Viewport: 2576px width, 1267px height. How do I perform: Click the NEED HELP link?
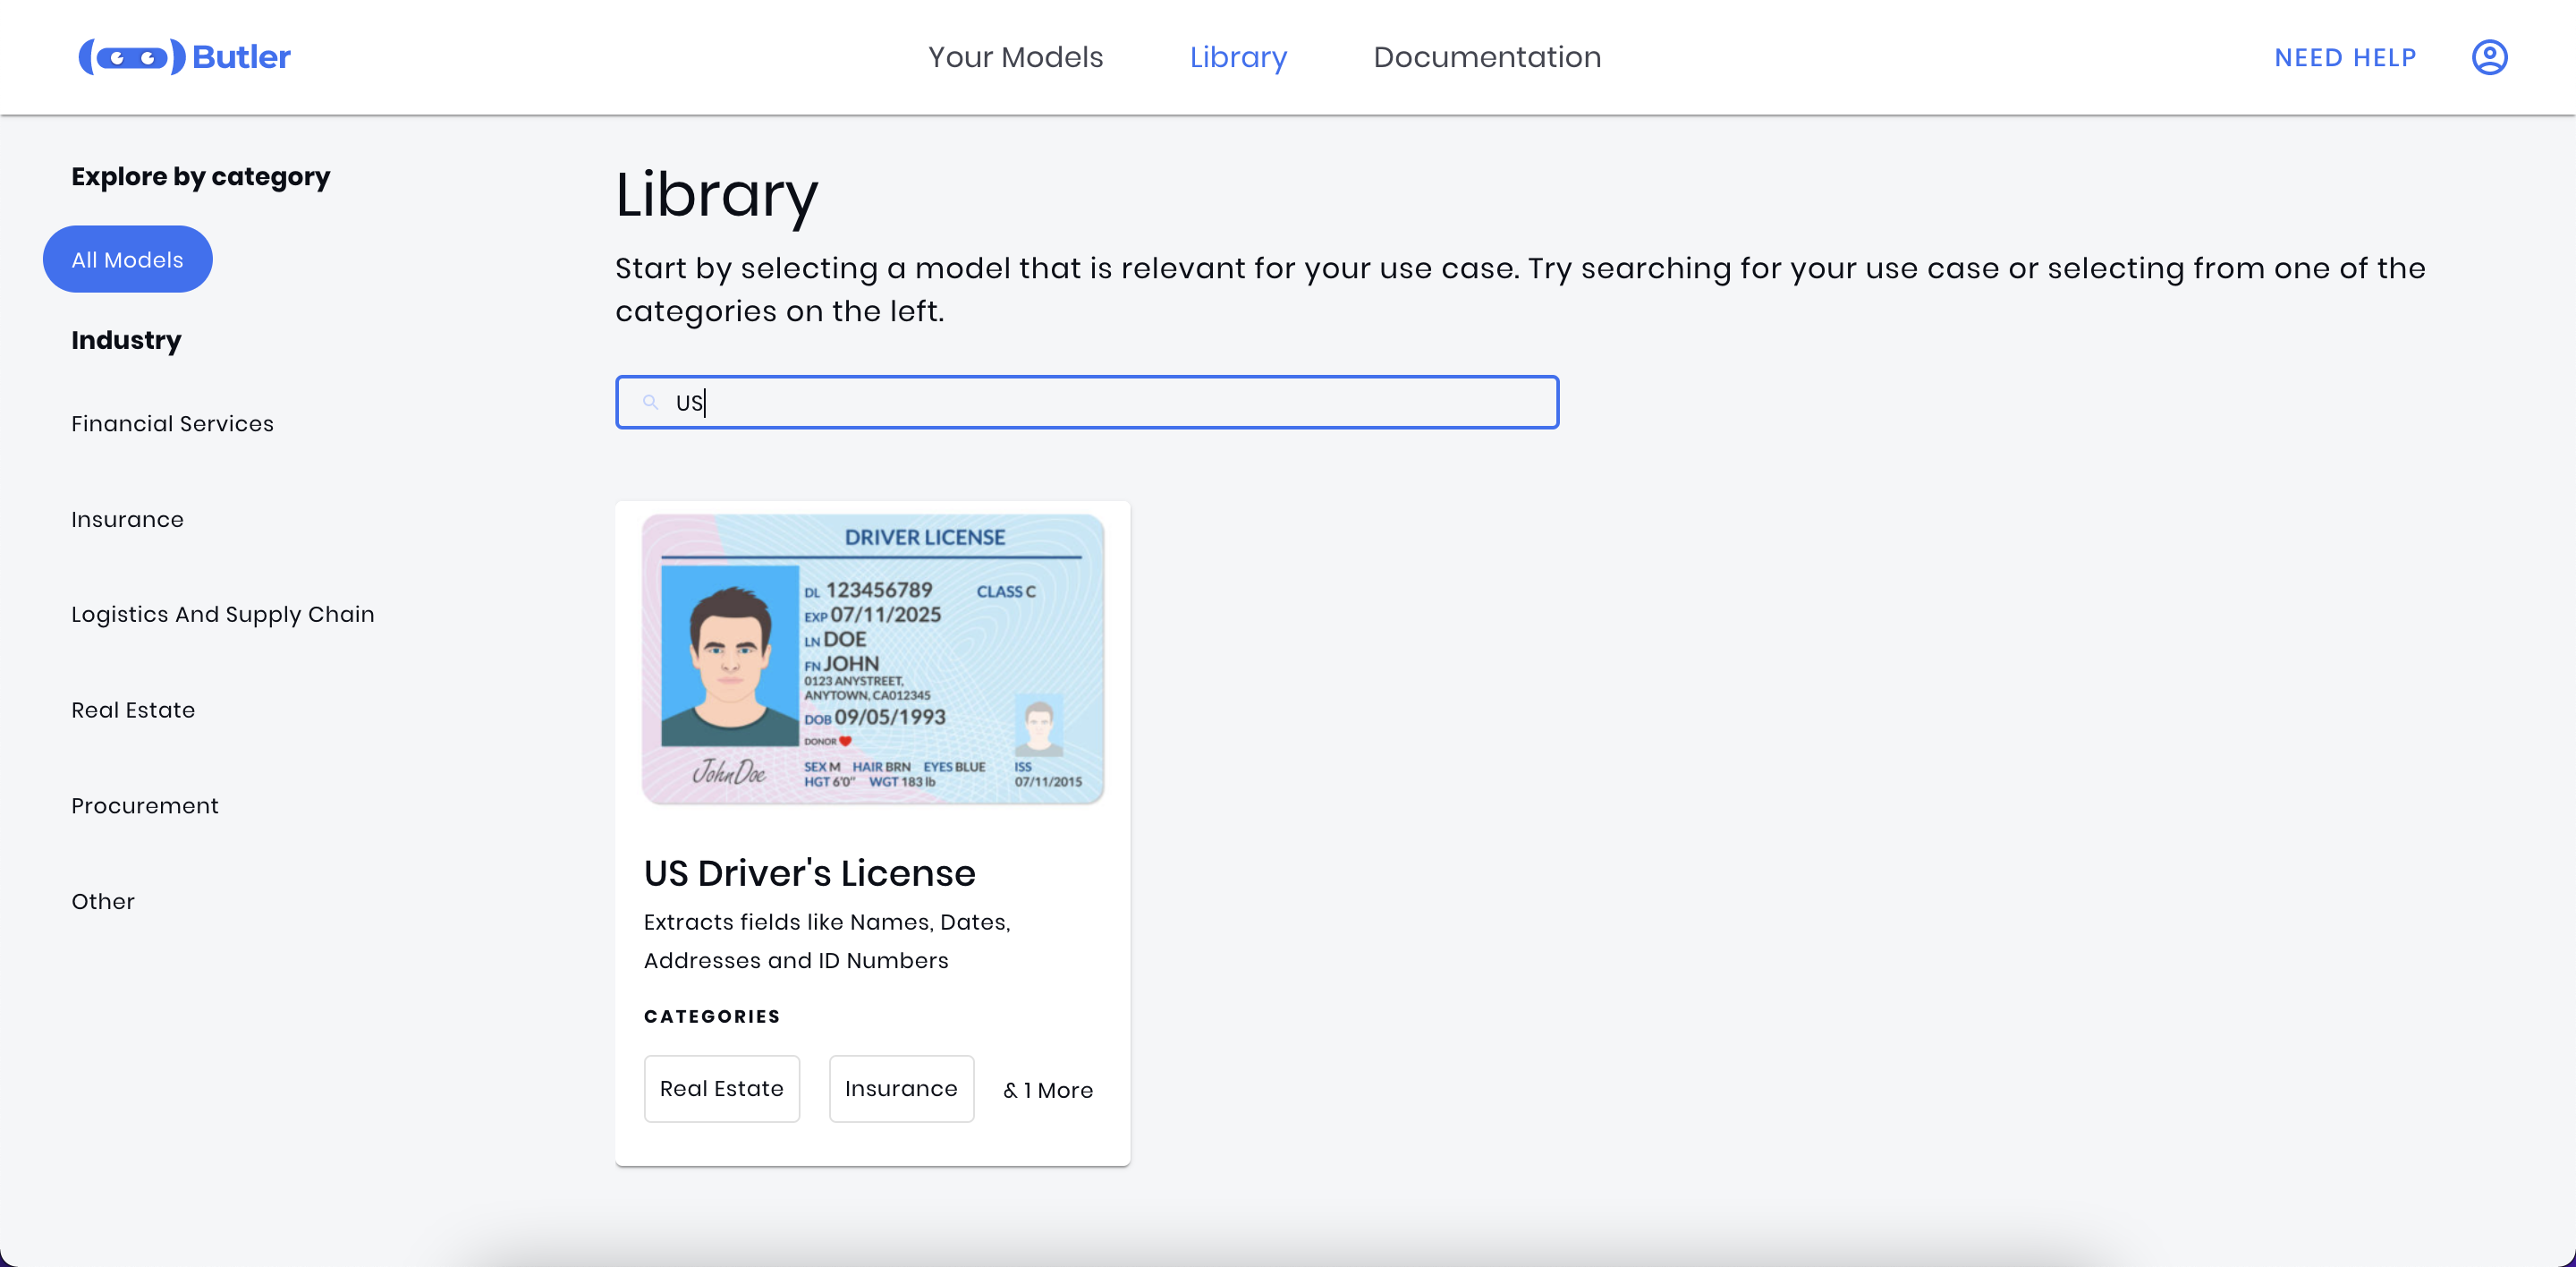coord(2345,57)
